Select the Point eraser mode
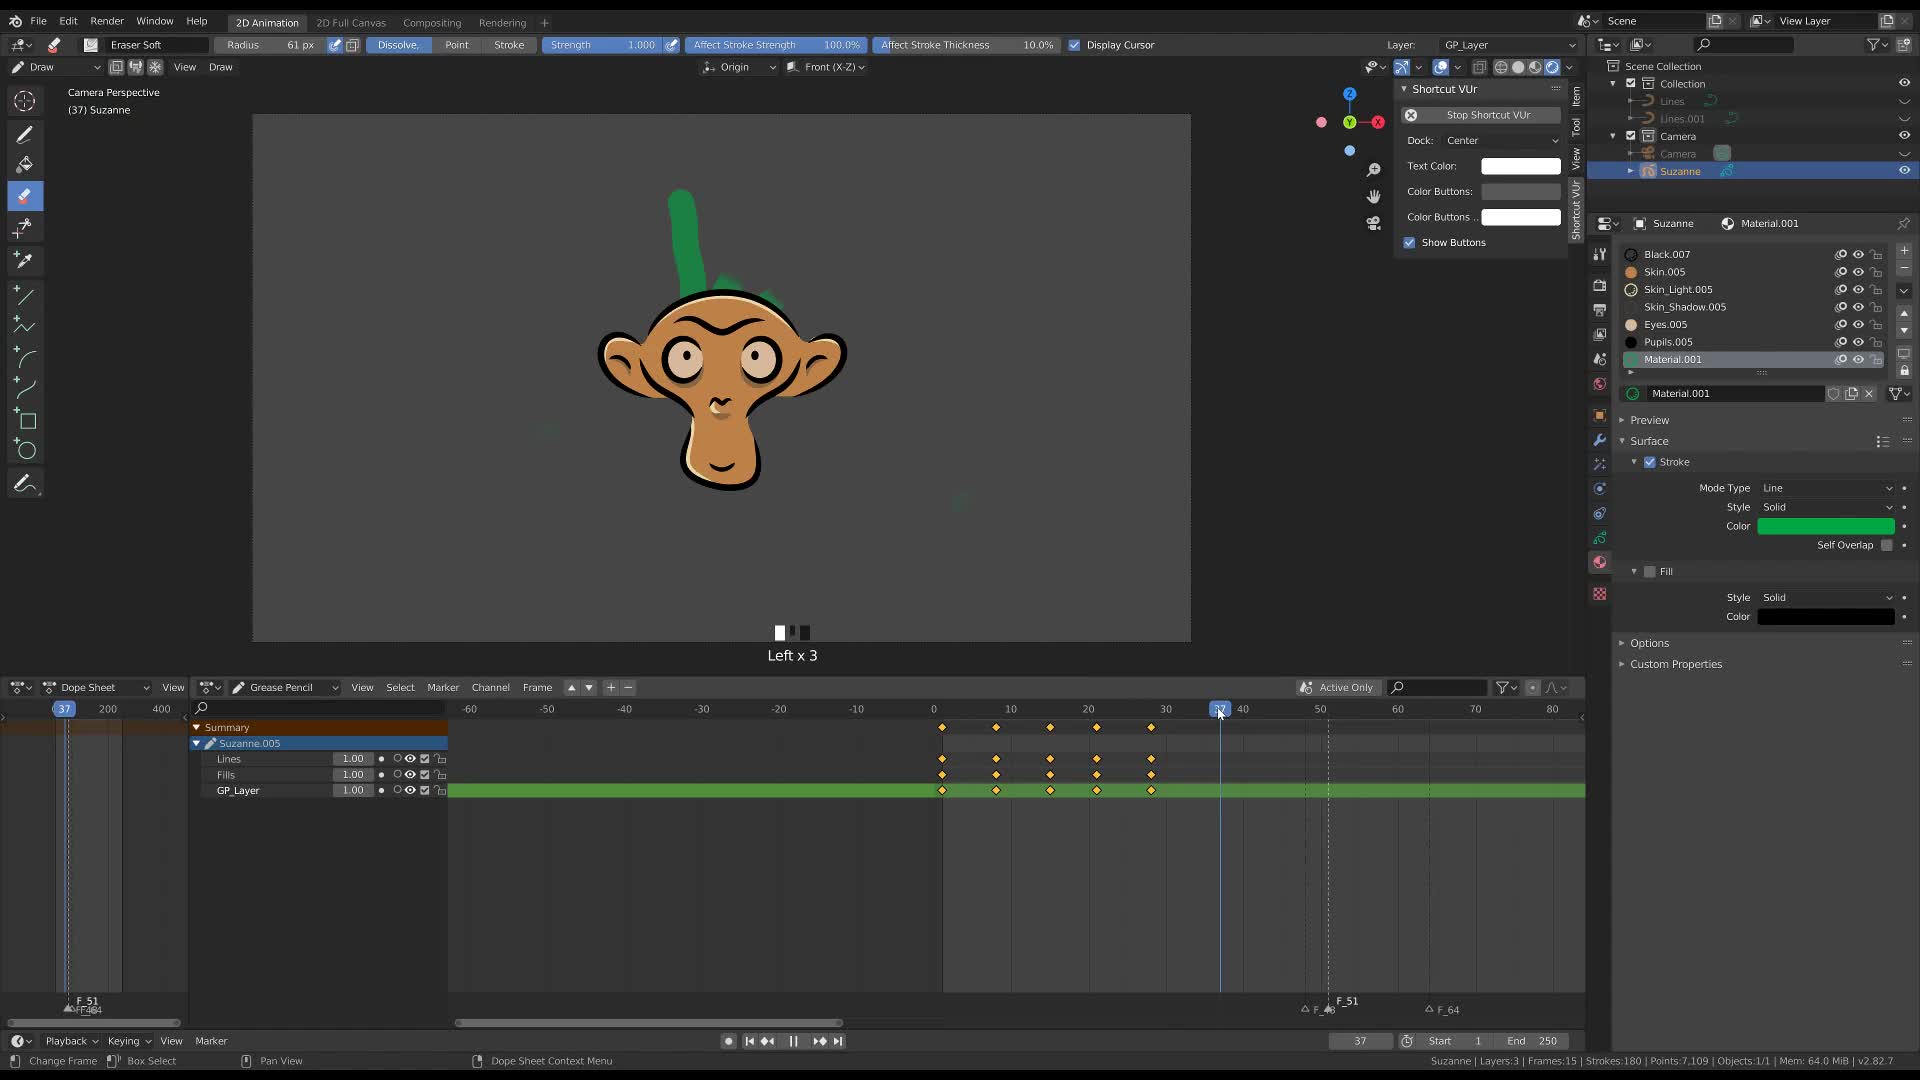 click(456, 45)
